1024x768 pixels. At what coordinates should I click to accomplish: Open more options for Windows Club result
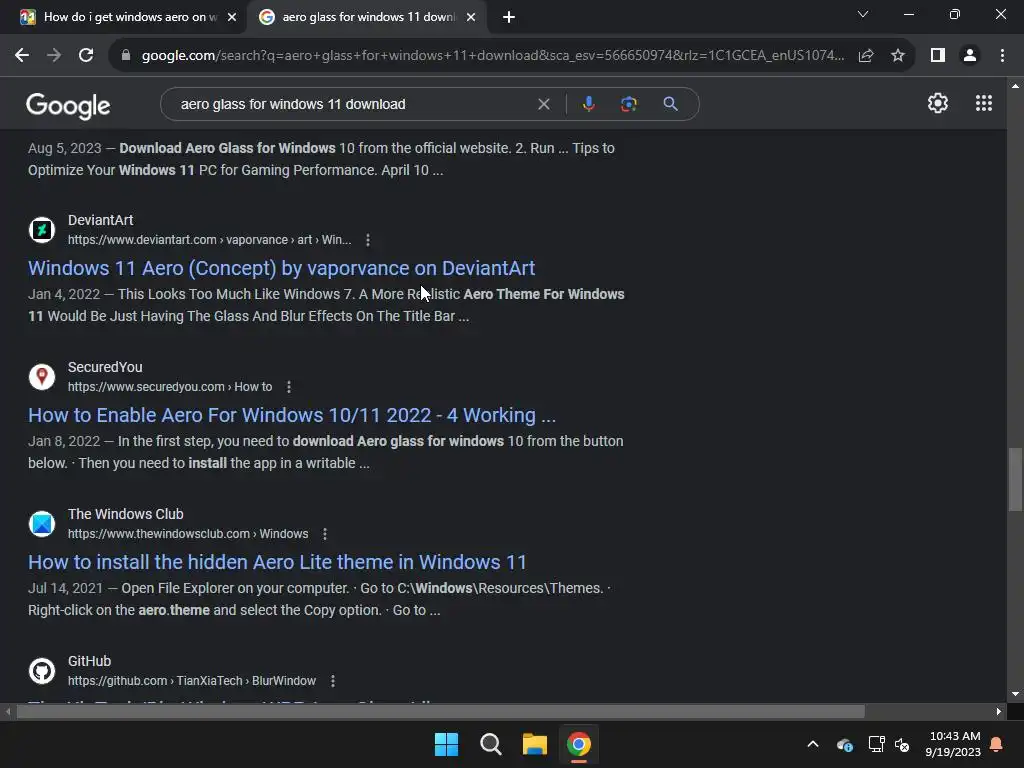[x=325, y=534]
